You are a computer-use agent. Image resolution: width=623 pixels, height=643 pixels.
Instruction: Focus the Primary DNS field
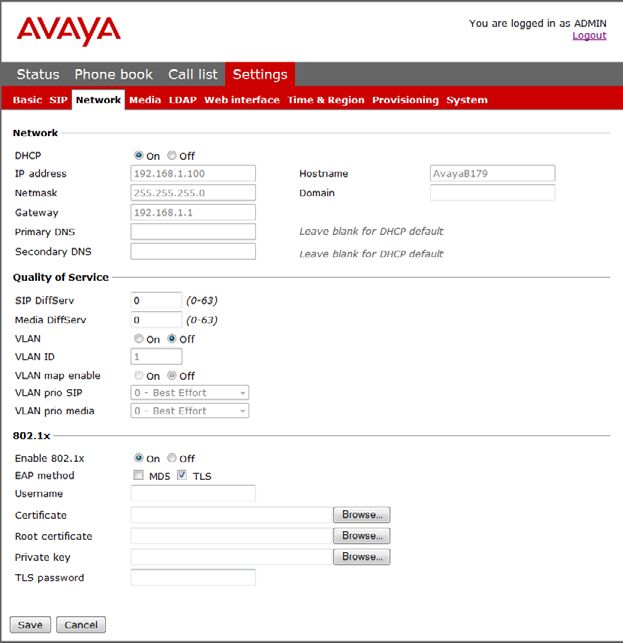193,232
